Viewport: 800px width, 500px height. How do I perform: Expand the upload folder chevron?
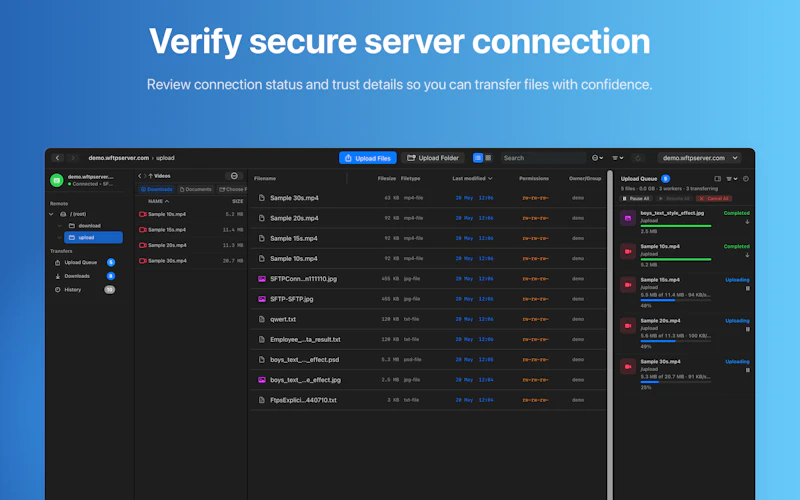[x=60, y=237]
